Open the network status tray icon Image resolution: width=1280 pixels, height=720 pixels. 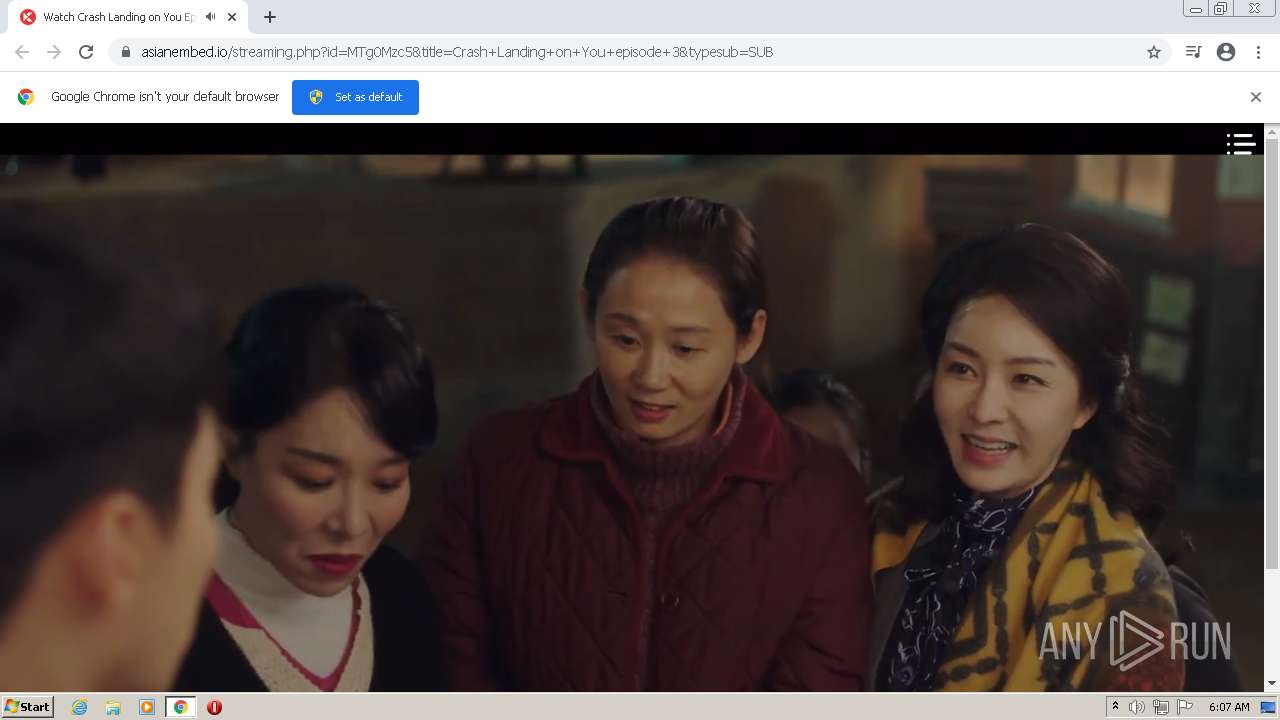tap(1161, 707)
